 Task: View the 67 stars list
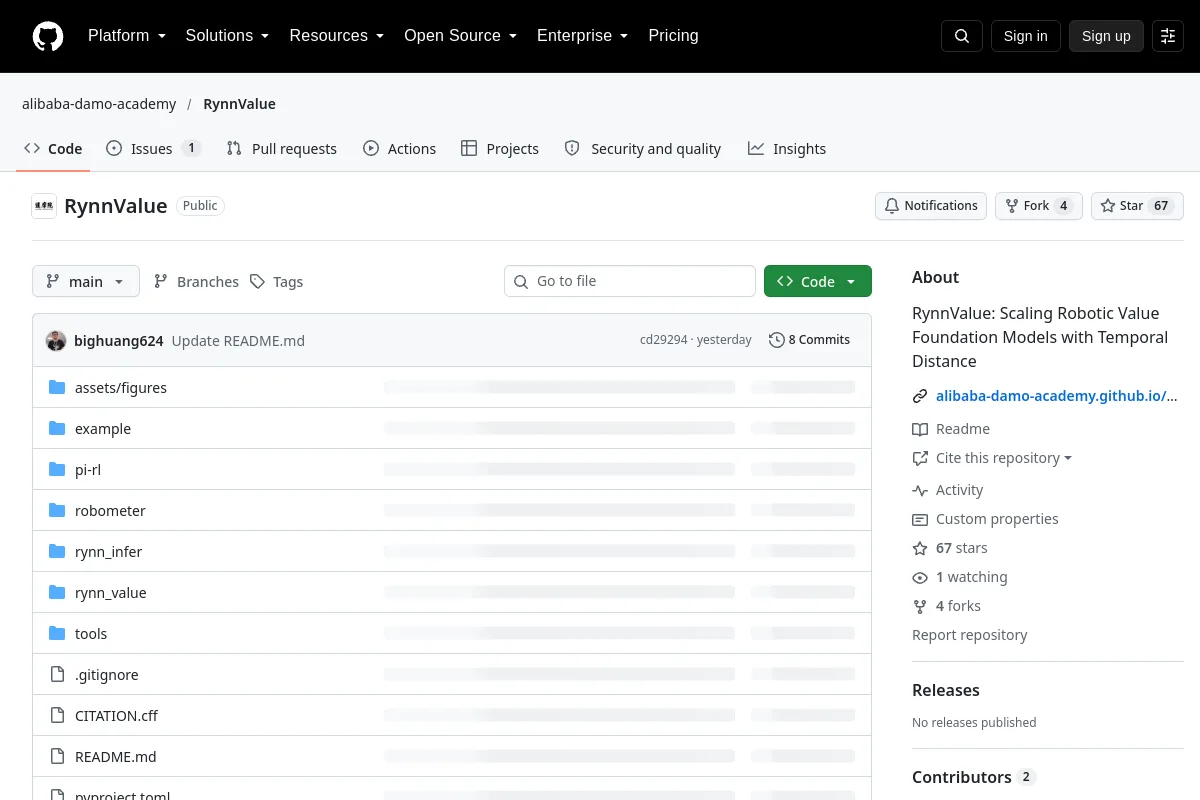coord(950,548)
